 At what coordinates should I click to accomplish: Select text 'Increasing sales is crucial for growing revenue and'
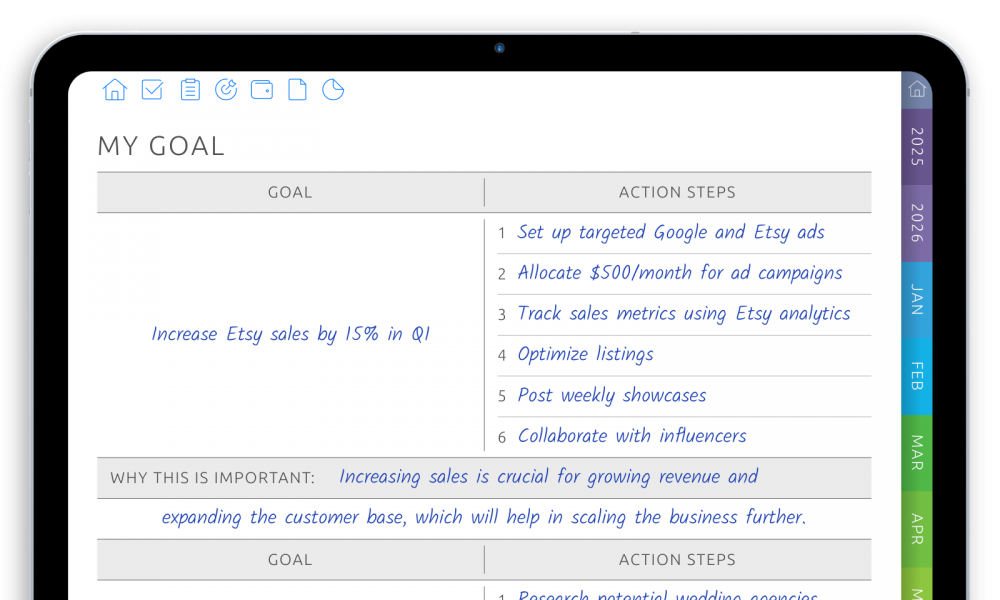(x=548, y=477)
